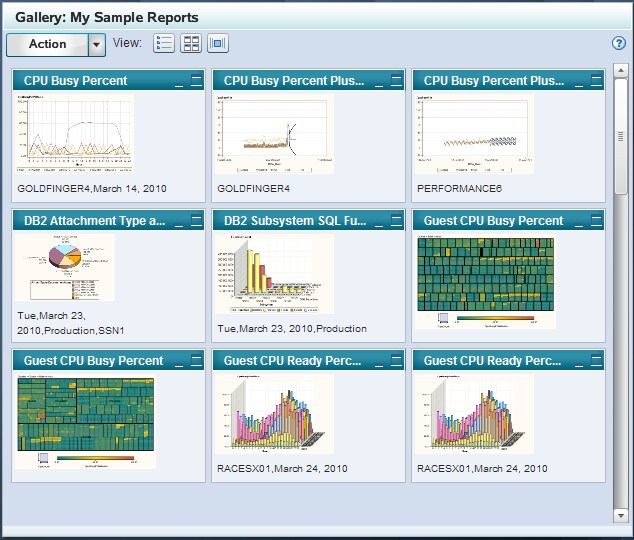
Task: Minimize the DB2 Attachment Type panel
Action: pyautogui.click(x=179, y=221)
